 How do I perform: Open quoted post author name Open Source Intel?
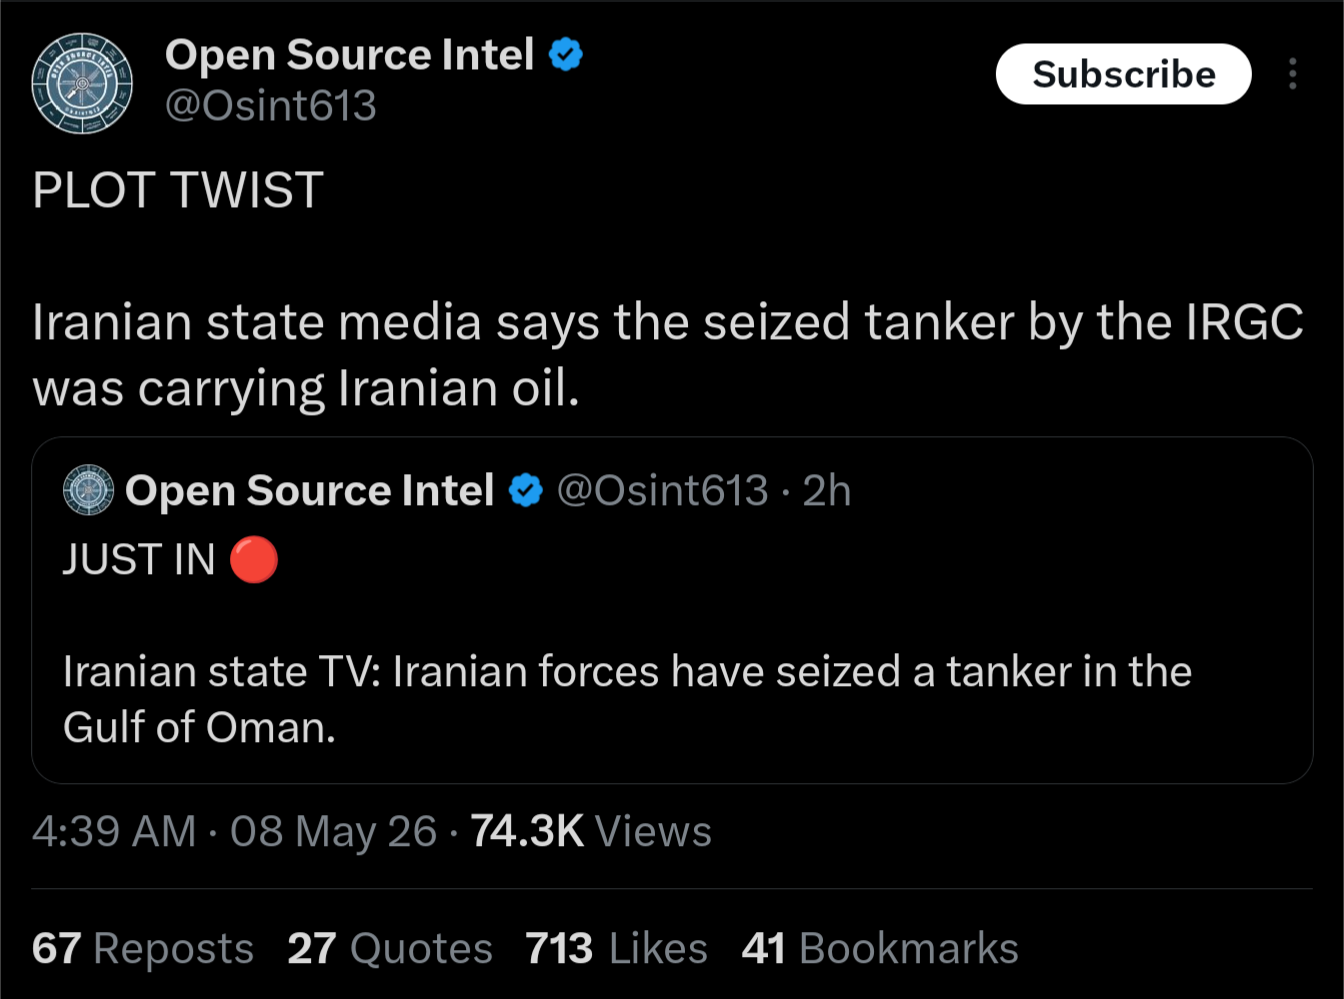click(310, 490)
